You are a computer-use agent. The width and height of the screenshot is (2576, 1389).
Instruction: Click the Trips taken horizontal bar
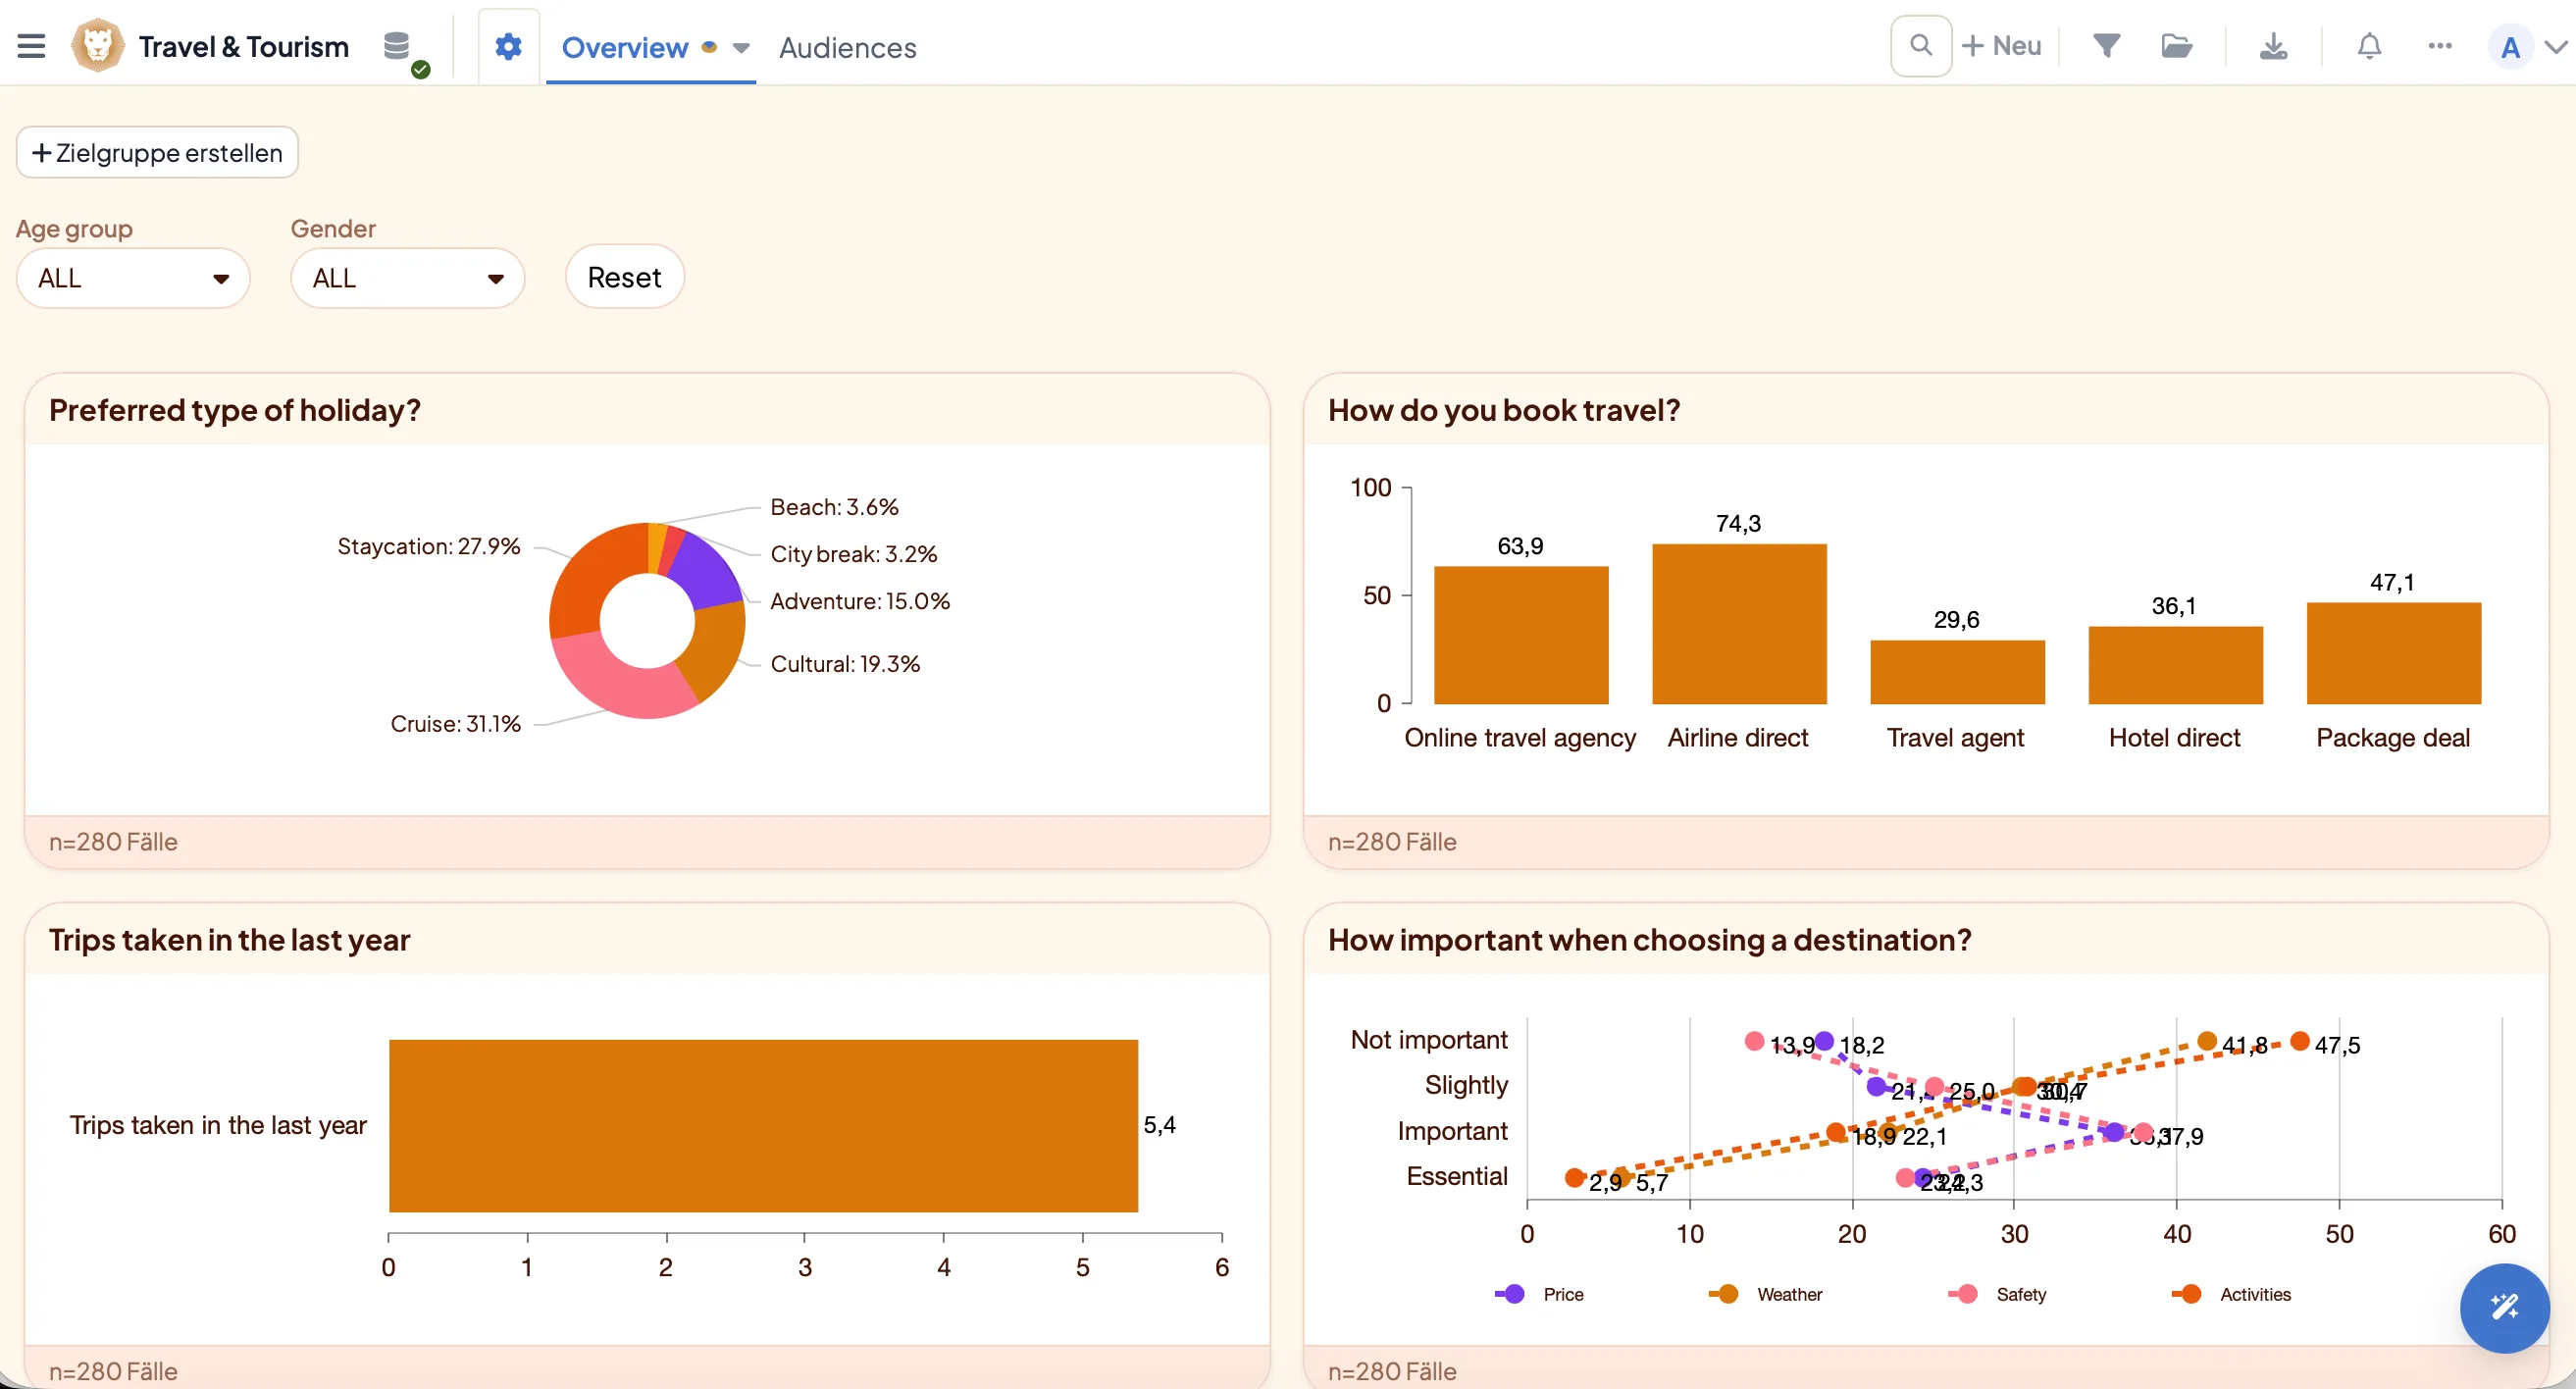point(763,1125)
